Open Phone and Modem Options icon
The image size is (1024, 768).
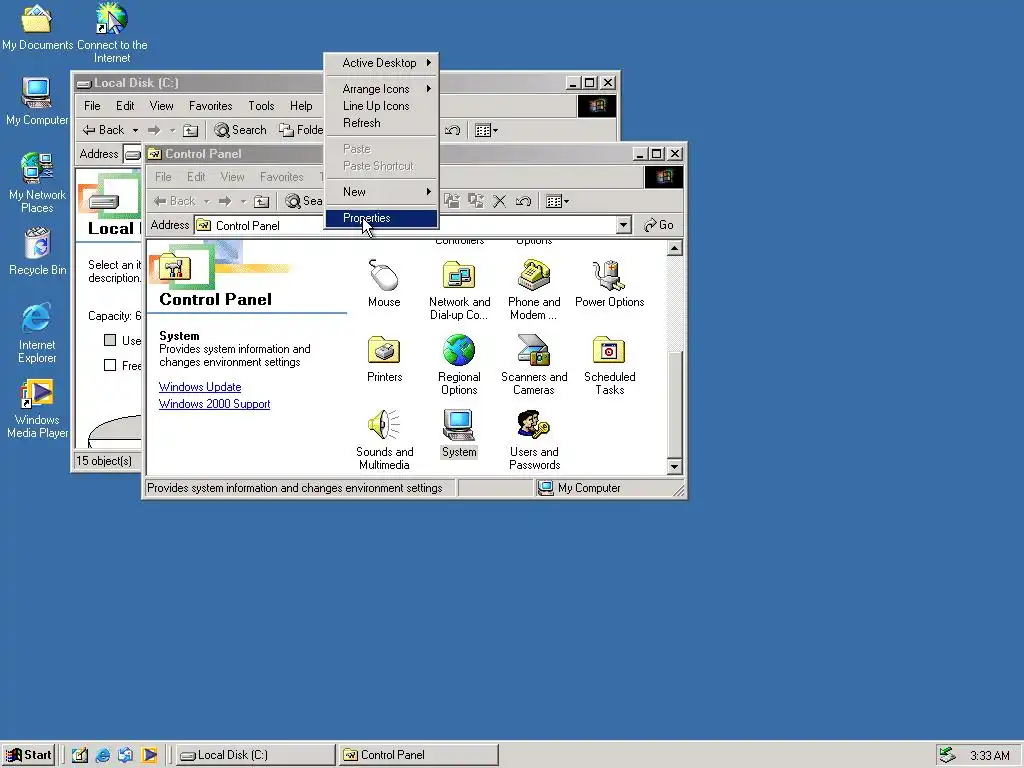(x=534, y=290)
